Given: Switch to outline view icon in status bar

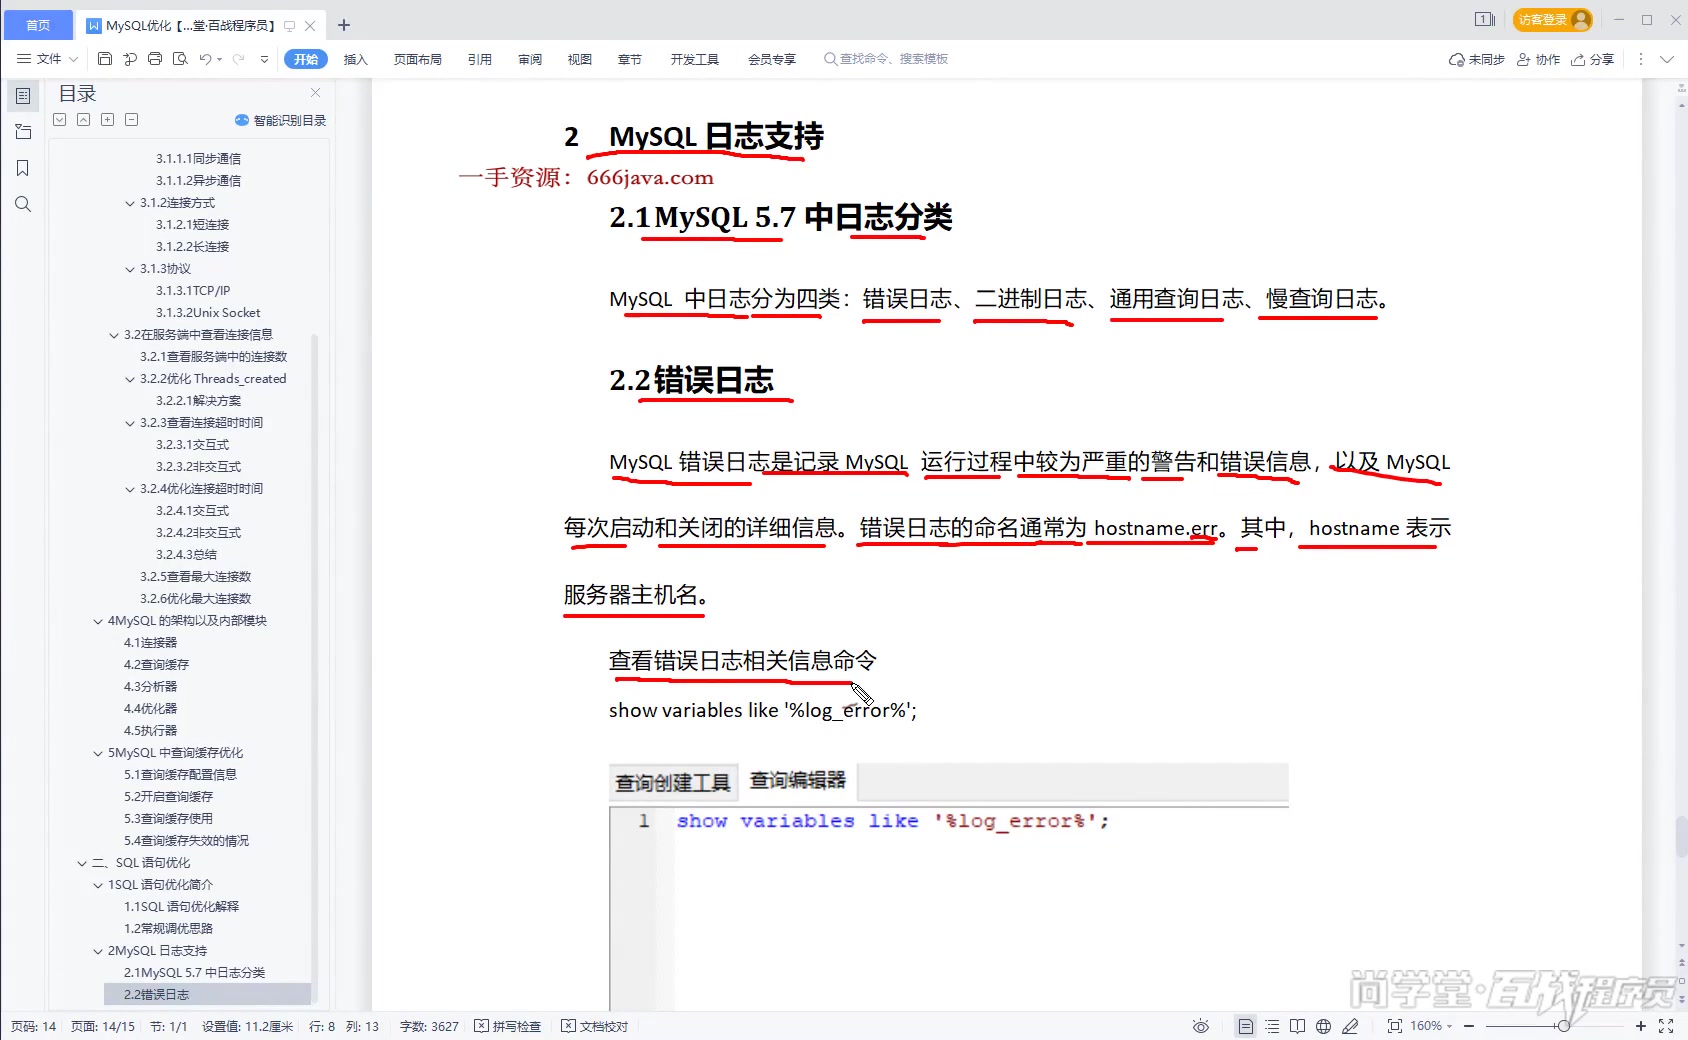Looking at the screenshot, I should [x=1272, y=1026].
